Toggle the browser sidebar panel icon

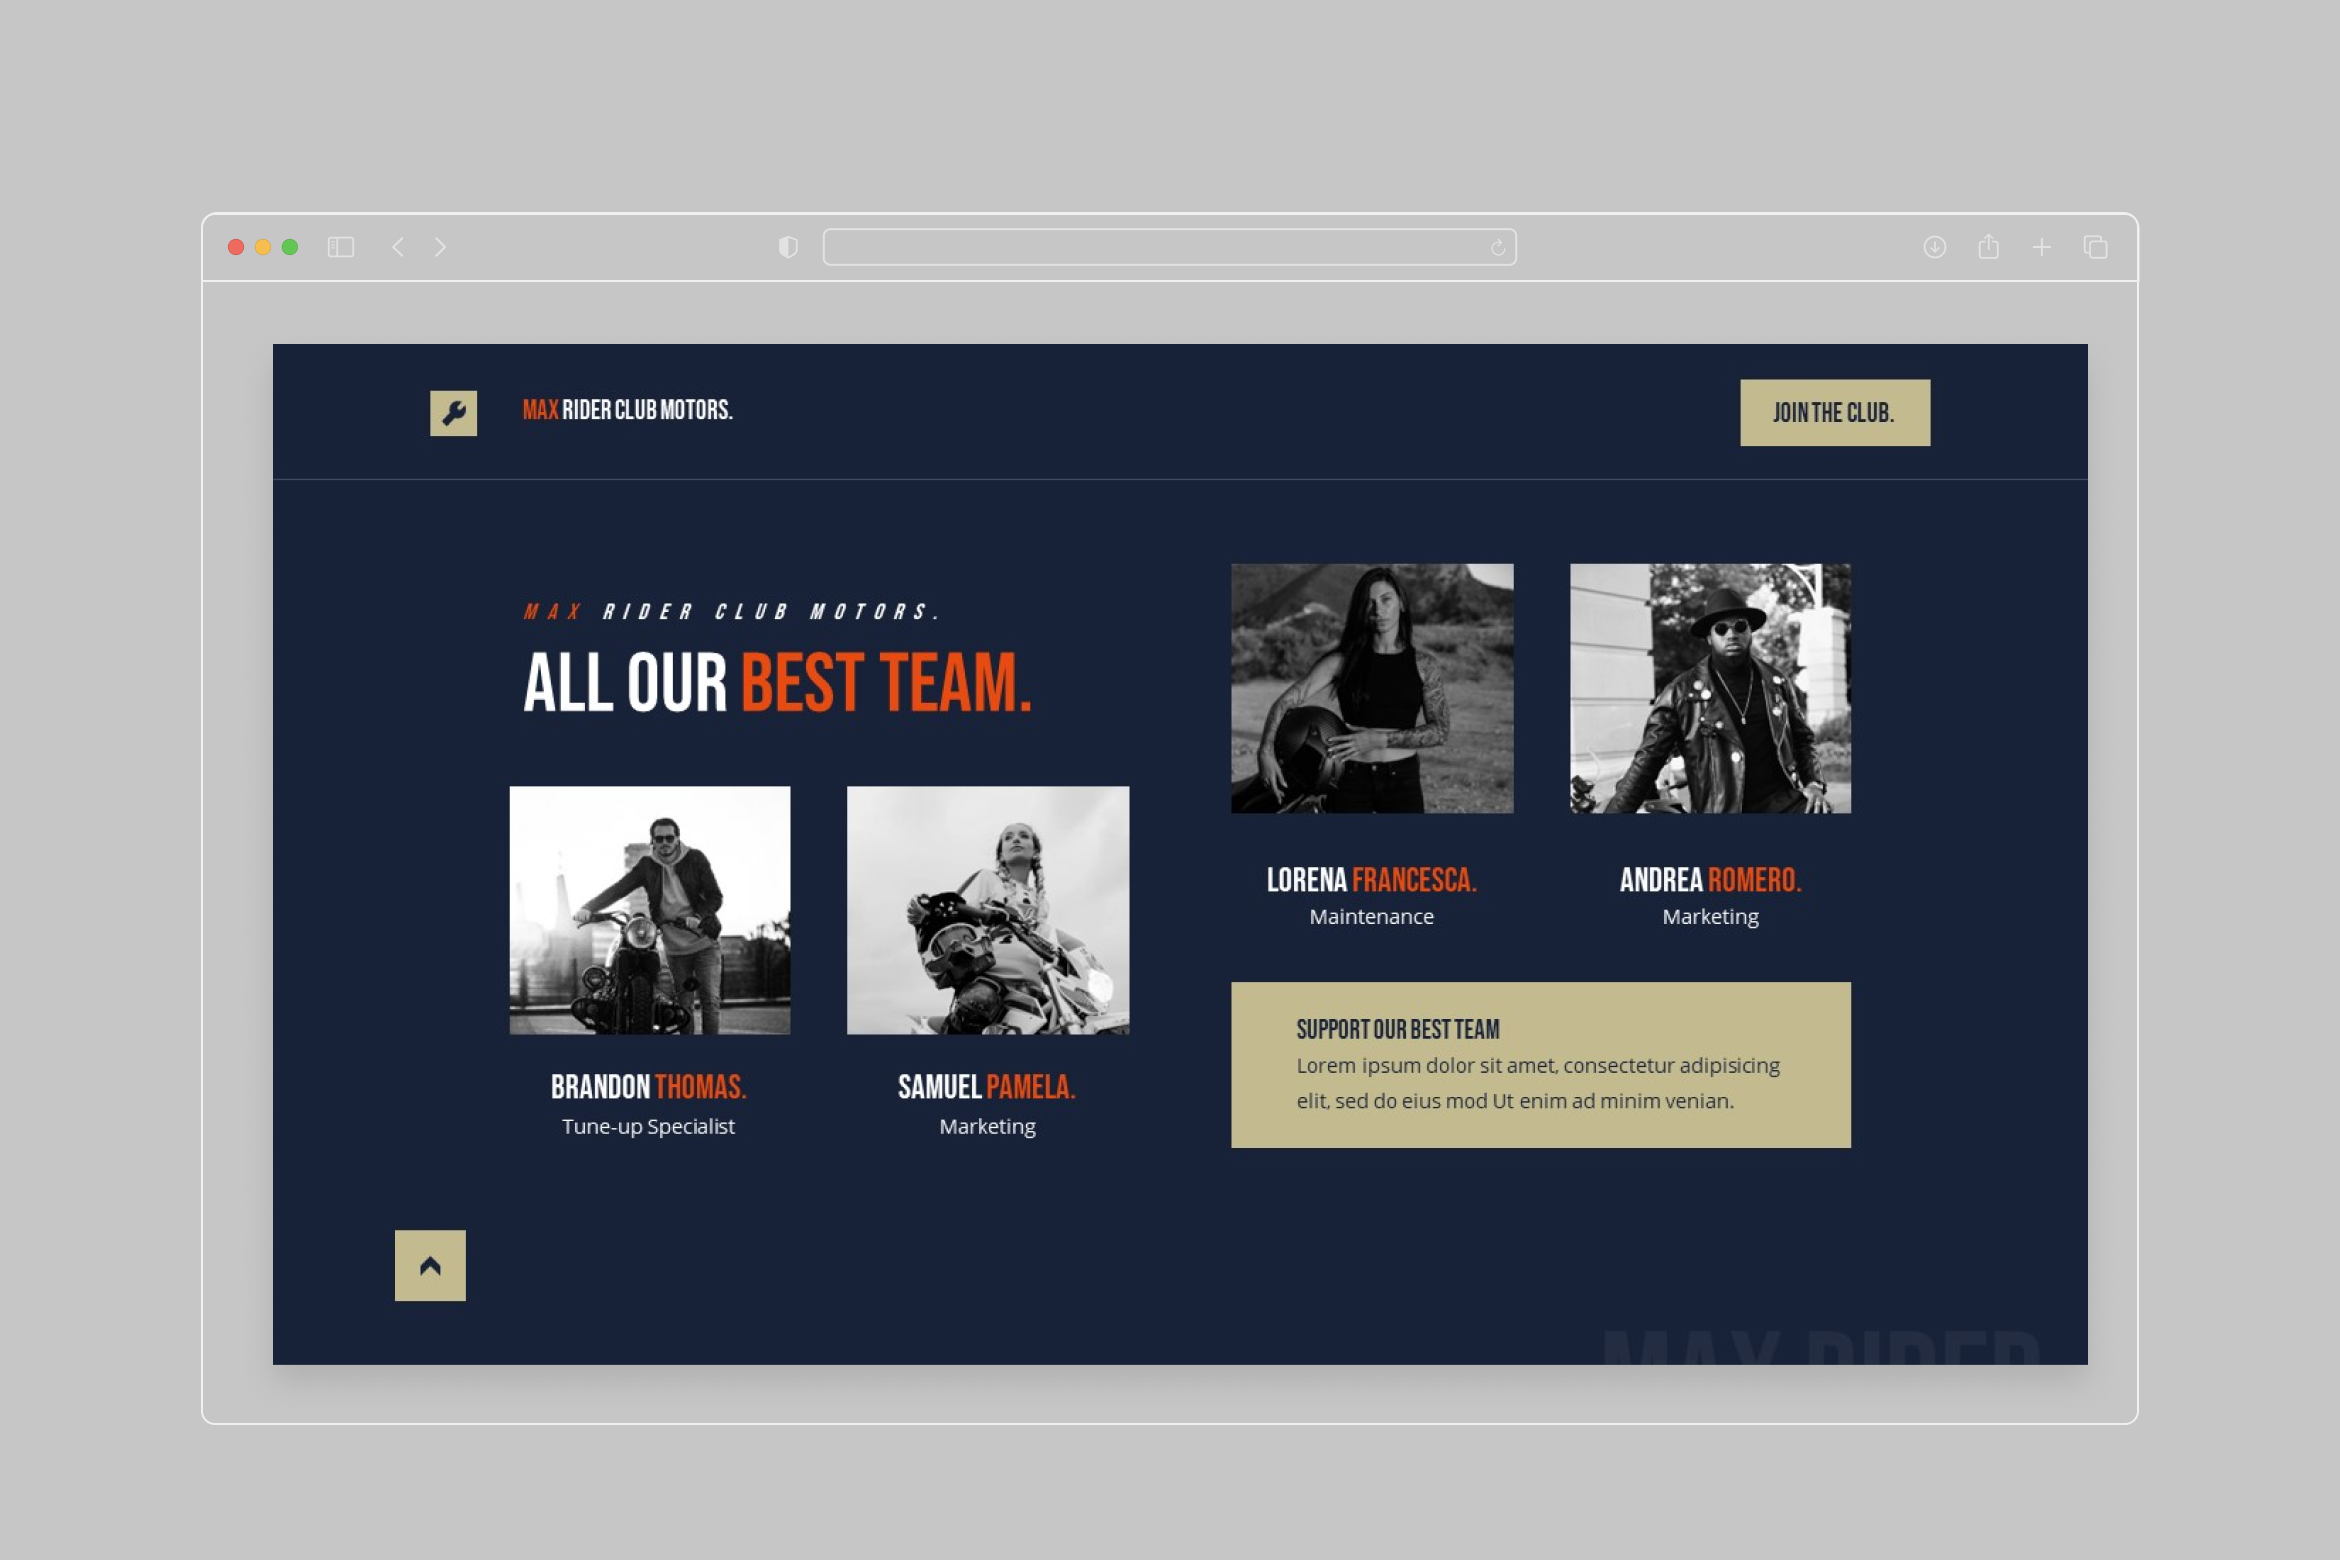[x=340, y=246]
